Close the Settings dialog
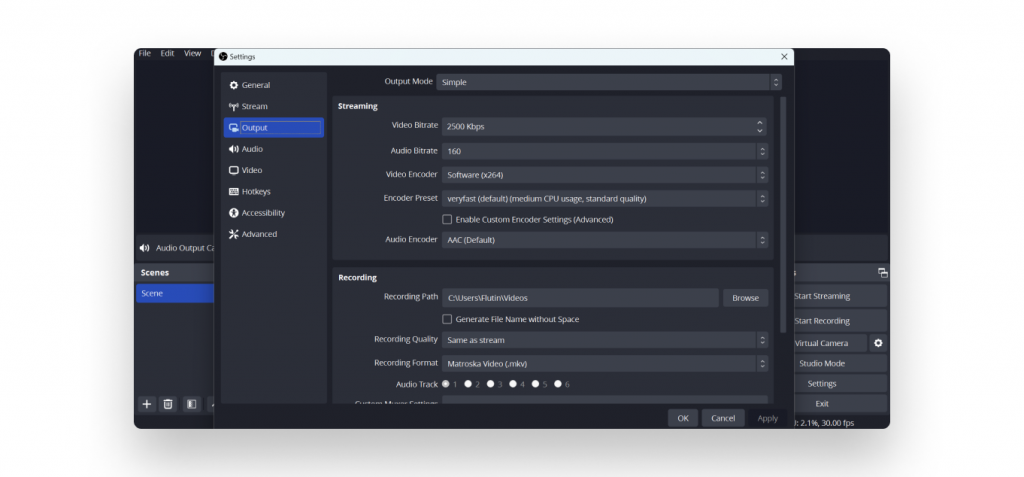 point(784,57)
